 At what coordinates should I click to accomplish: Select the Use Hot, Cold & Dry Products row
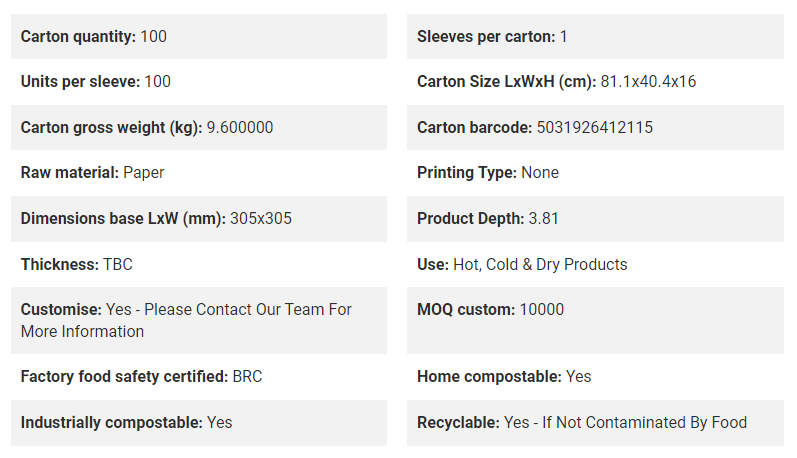tap(595, 264)
